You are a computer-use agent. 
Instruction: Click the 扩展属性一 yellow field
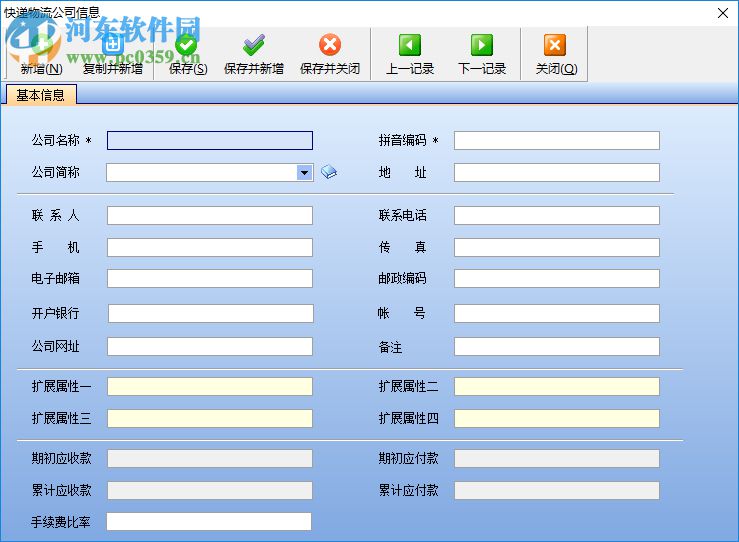point(210,386)
